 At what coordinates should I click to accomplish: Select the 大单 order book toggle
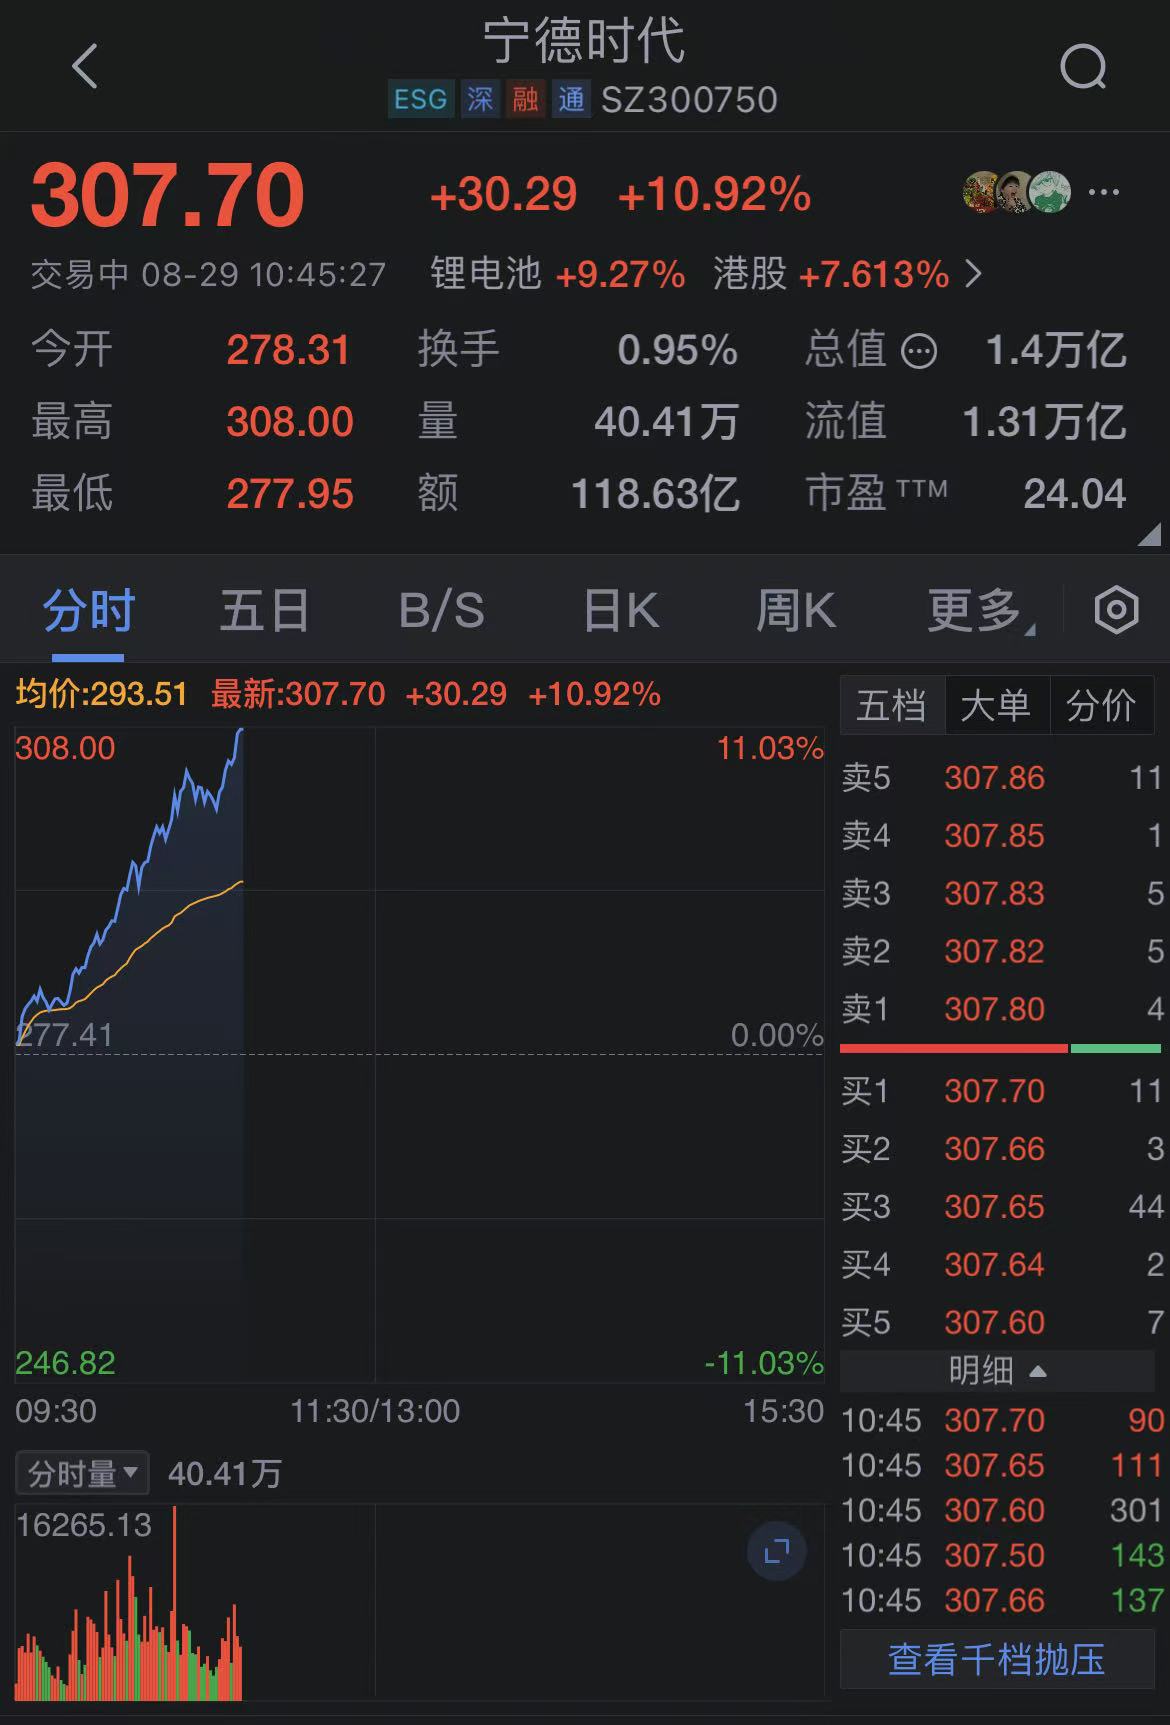(x=995, y=706)
